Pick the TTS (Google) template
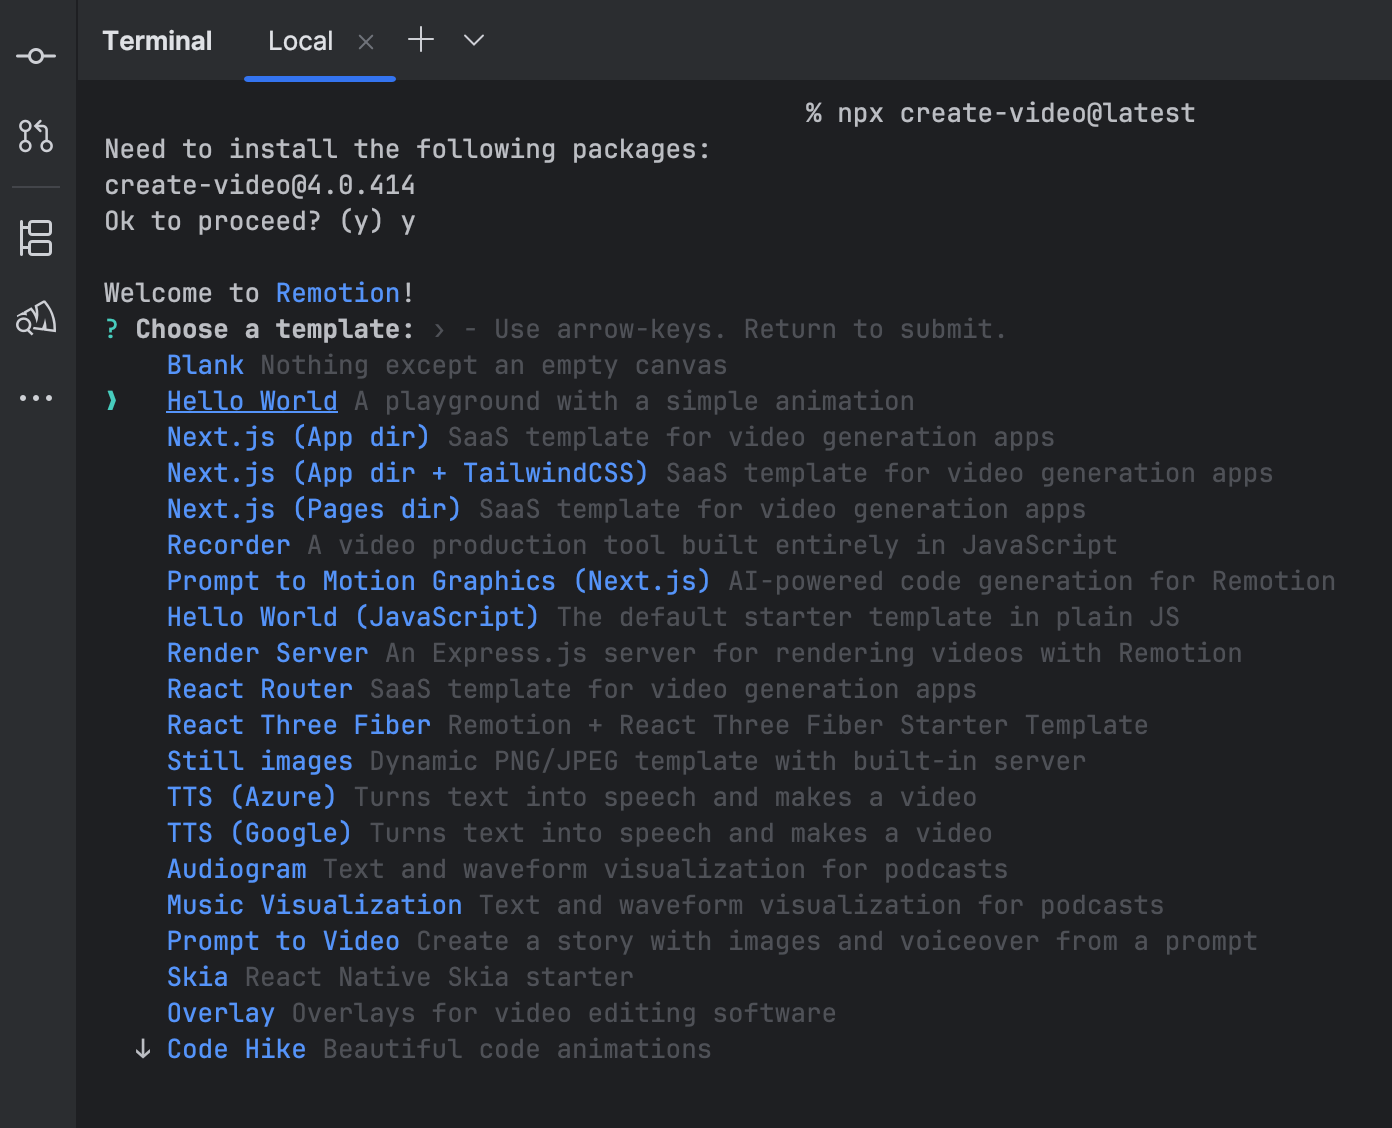This screenshot has height=1128, width=1392. [x=259, y=833]
